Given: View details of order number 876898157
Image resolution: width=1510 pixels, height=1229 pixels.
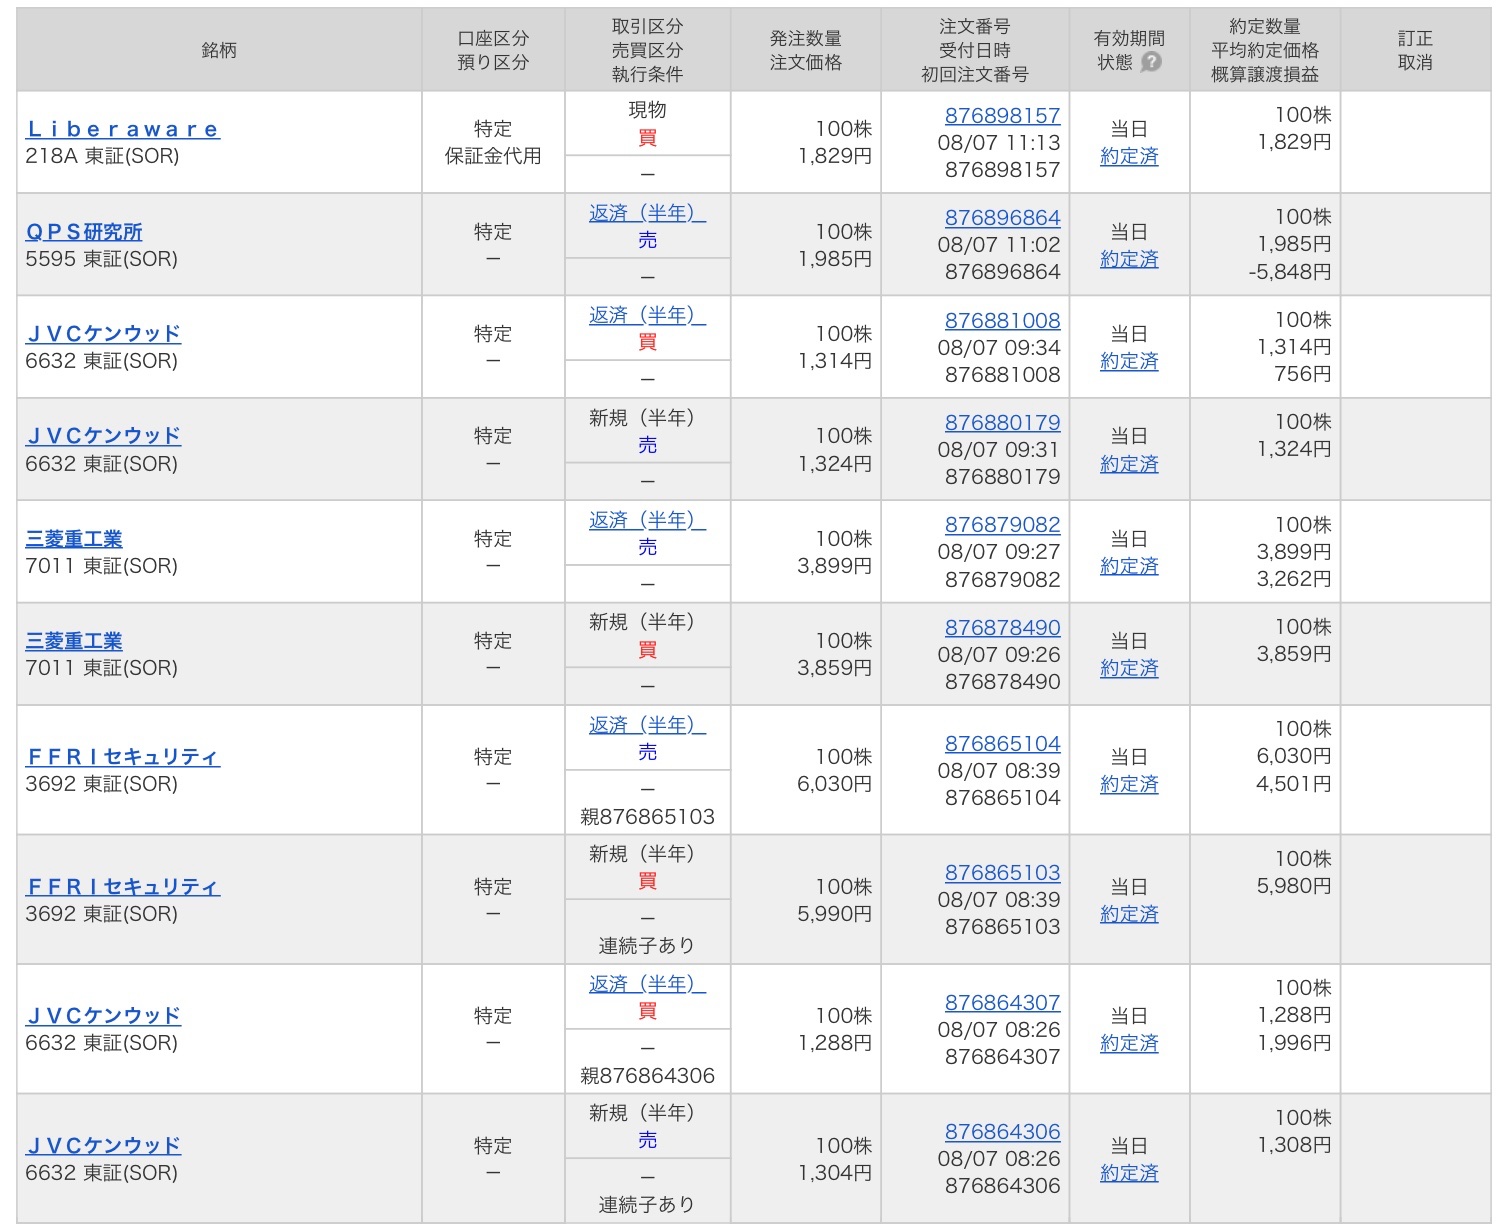Looking at the screenshot, I should tap(1003, 115).
